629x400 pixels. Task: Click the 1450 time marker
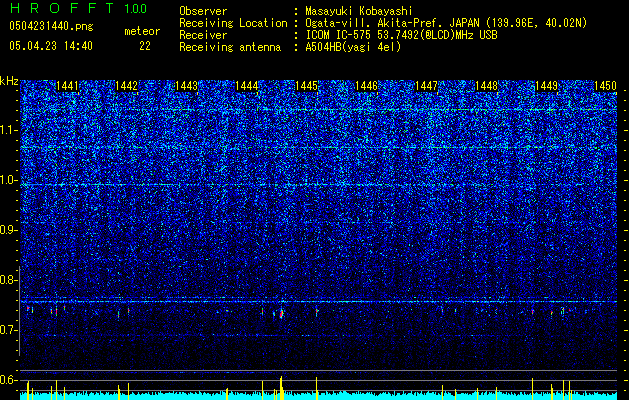(605, 86)
